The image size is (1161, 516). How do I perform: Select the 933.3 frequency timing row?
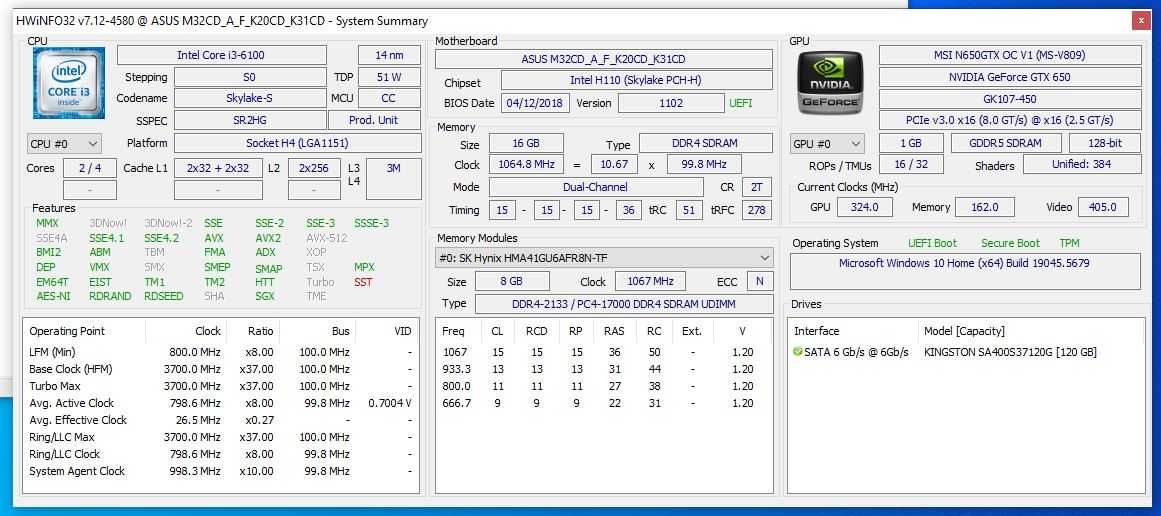[603, 369]
